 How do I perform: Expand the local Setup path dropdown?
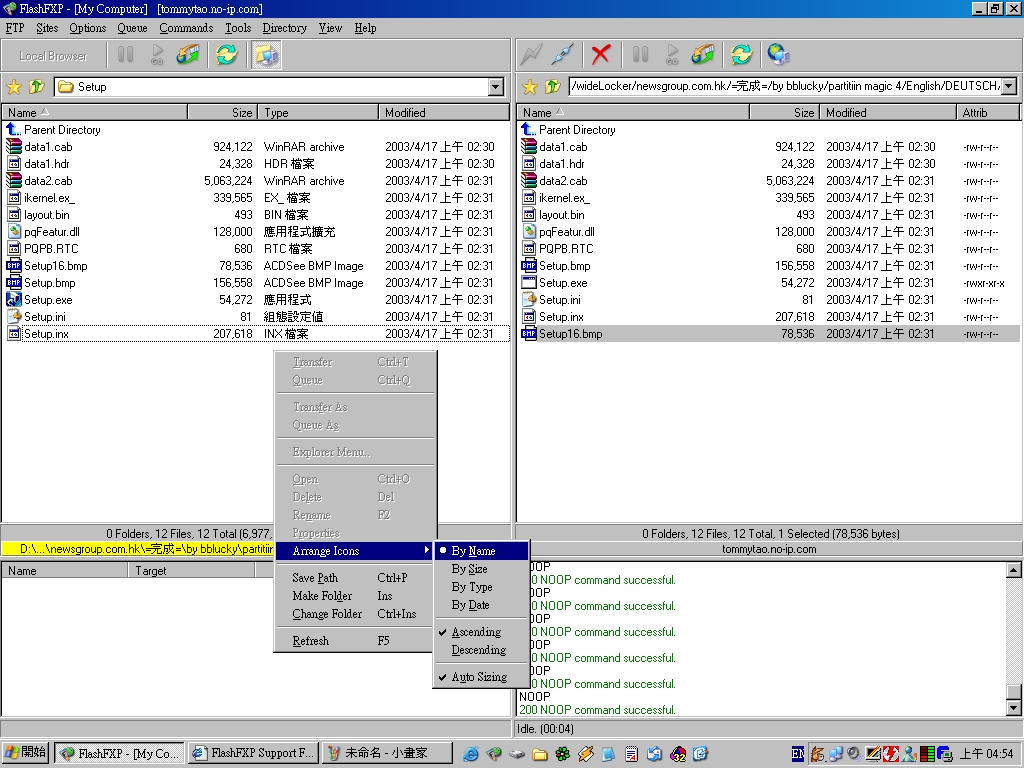tap(495, 87)
